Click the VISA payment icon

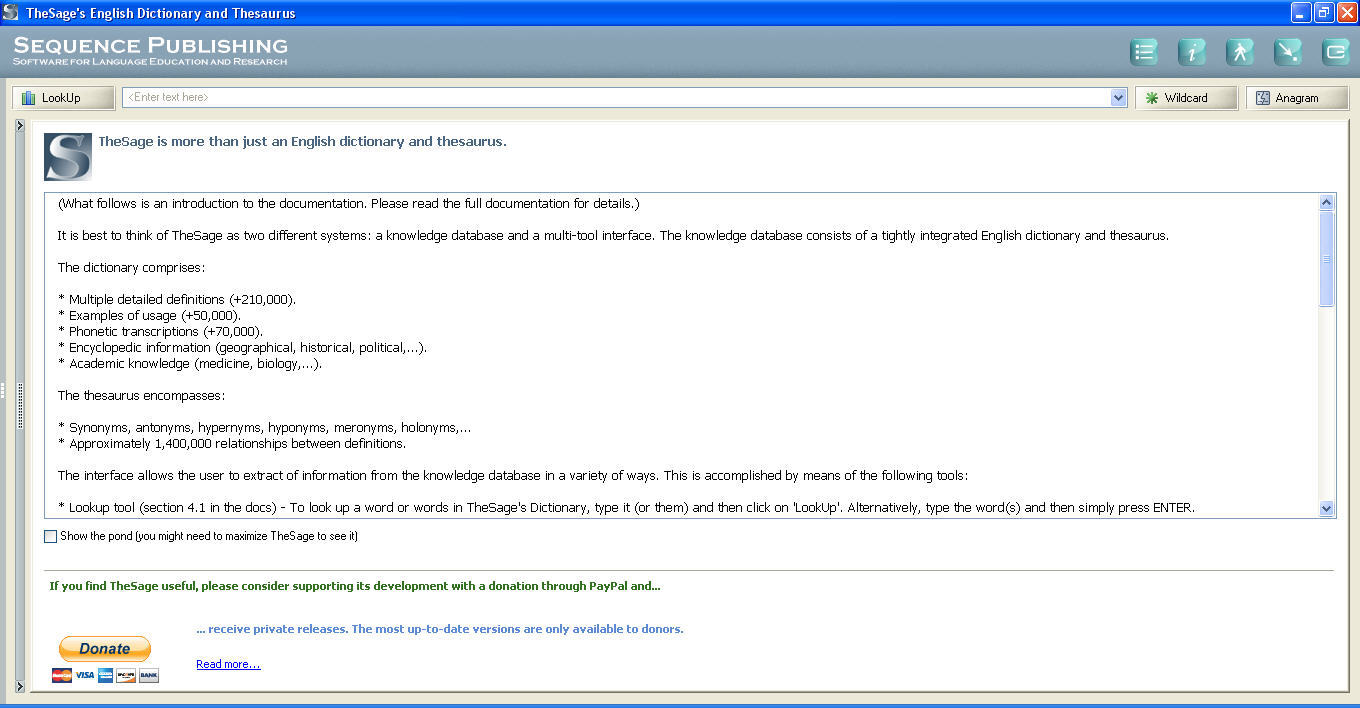click(x=85, y=675)
